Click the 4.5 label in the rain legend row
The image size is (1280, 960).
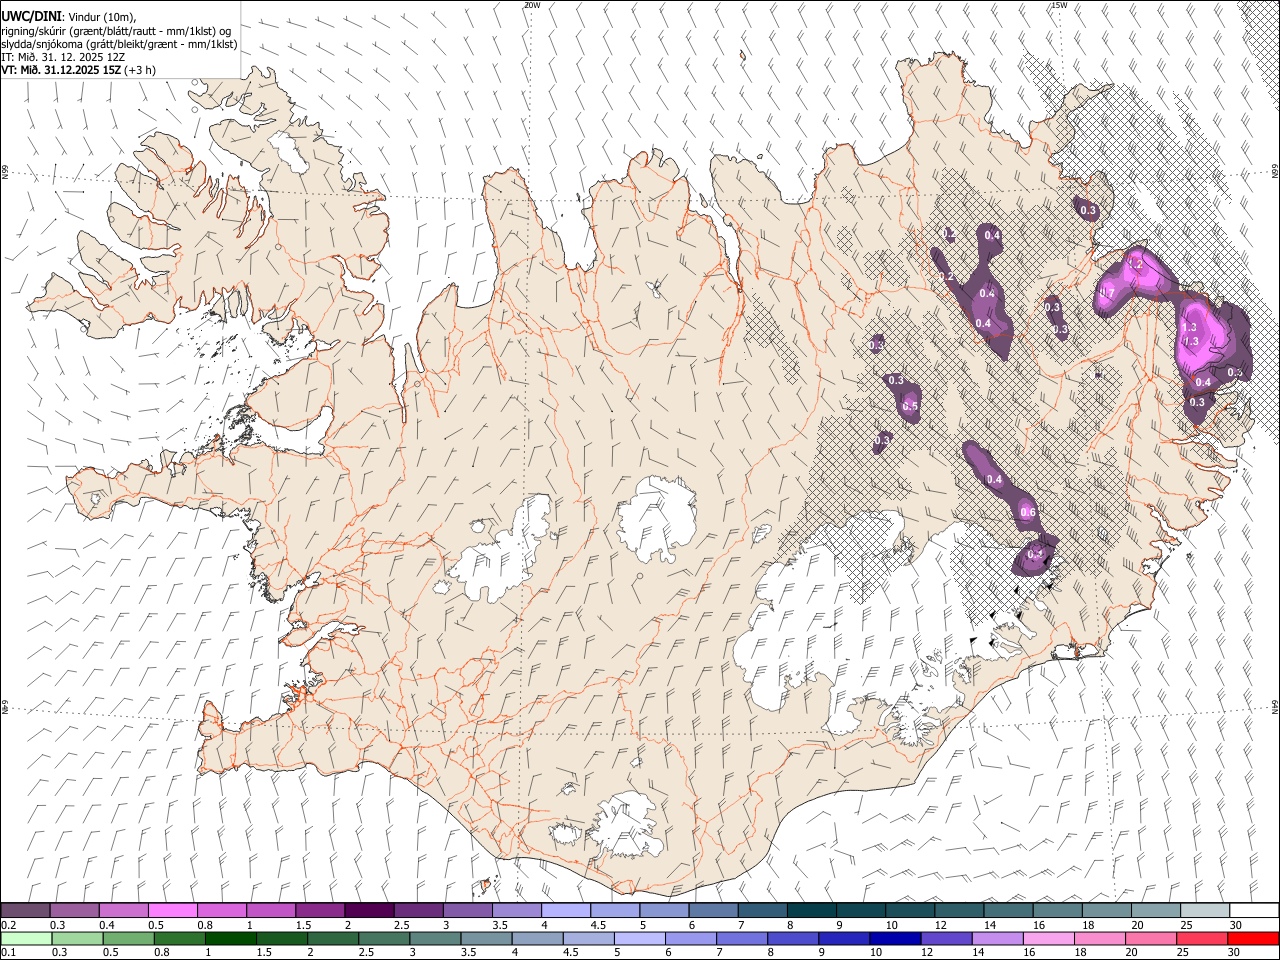570,952
